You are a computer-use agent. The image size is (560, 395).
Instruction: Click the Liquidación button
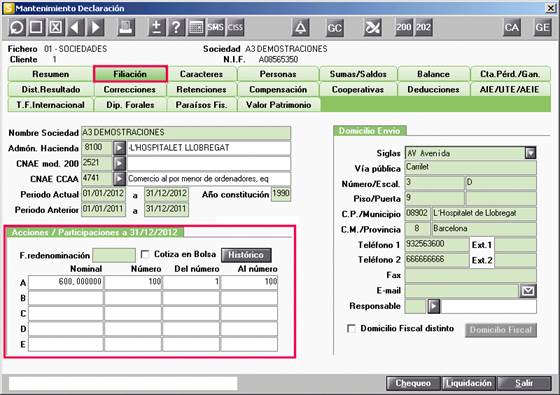click(469, 383)
